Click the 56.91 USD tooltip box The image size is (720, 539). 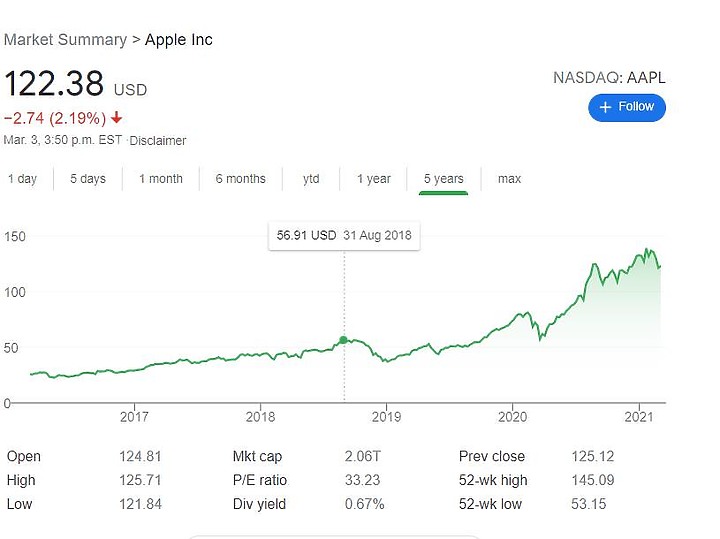(344, 236)
